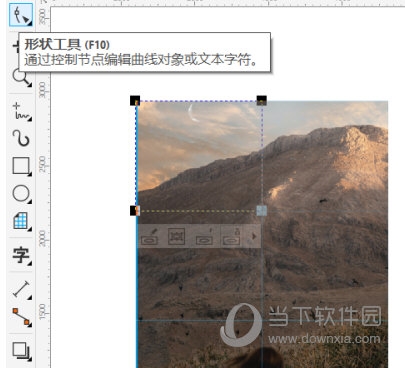This screenshot has height=368, width=405.
Task: Toggle Lock contents to PowerClip icon
Action: pyautogui.click(x=231, y=236)
